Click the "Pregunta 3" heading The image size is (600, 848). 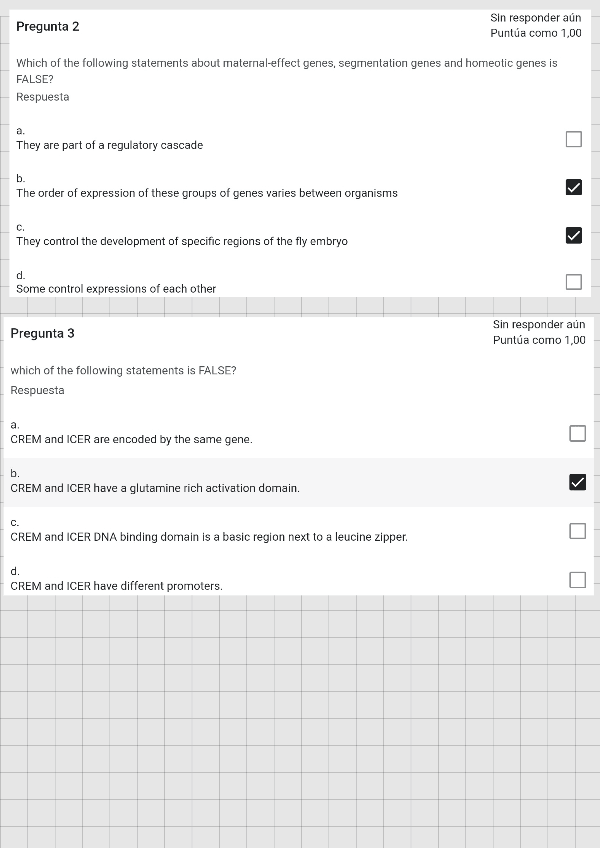[42, 333]
